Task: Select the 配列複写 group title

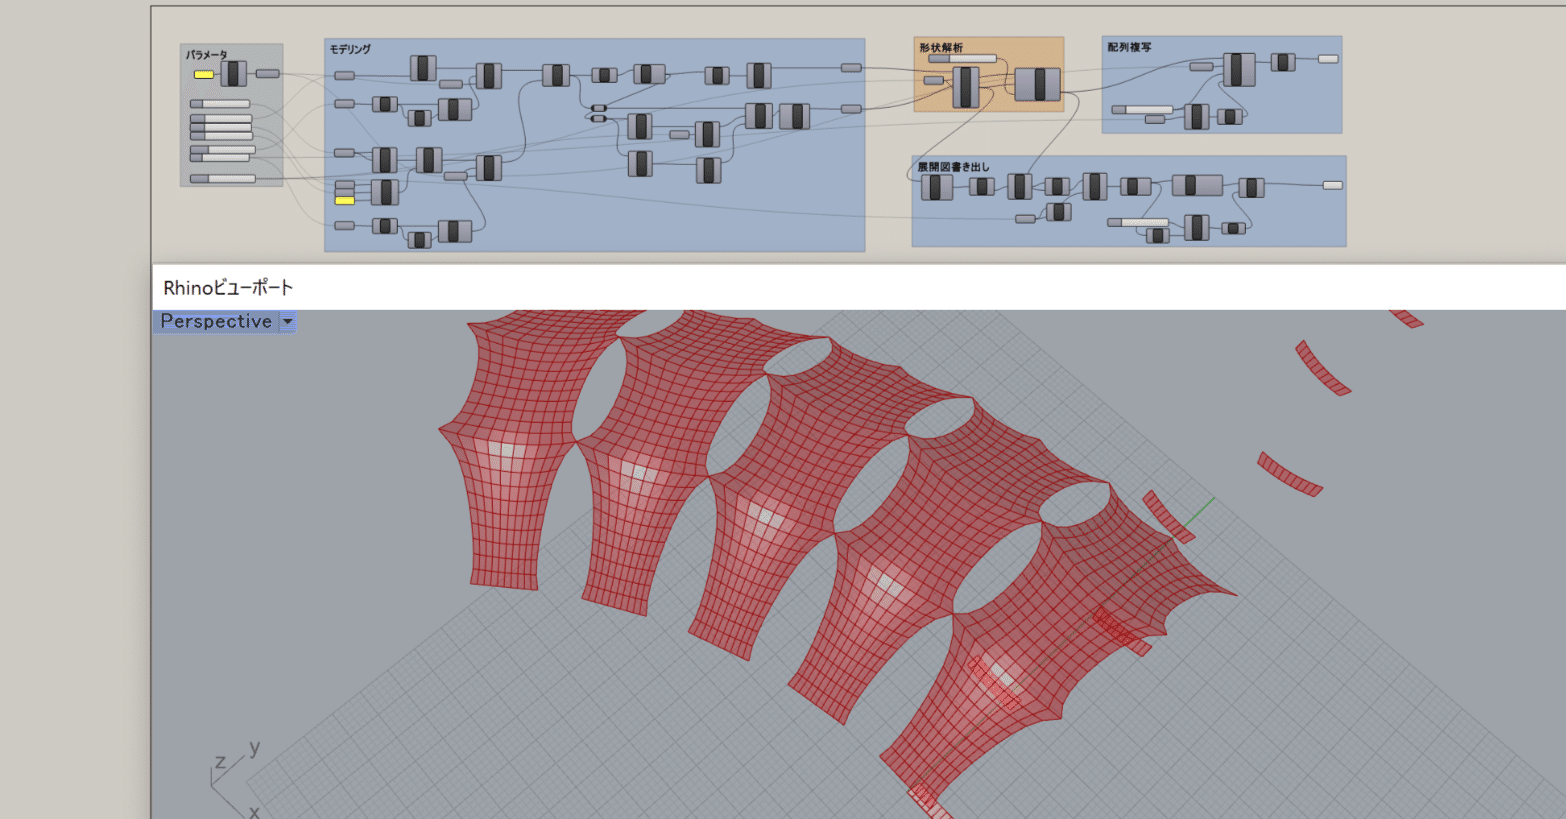Action: 1129,47
